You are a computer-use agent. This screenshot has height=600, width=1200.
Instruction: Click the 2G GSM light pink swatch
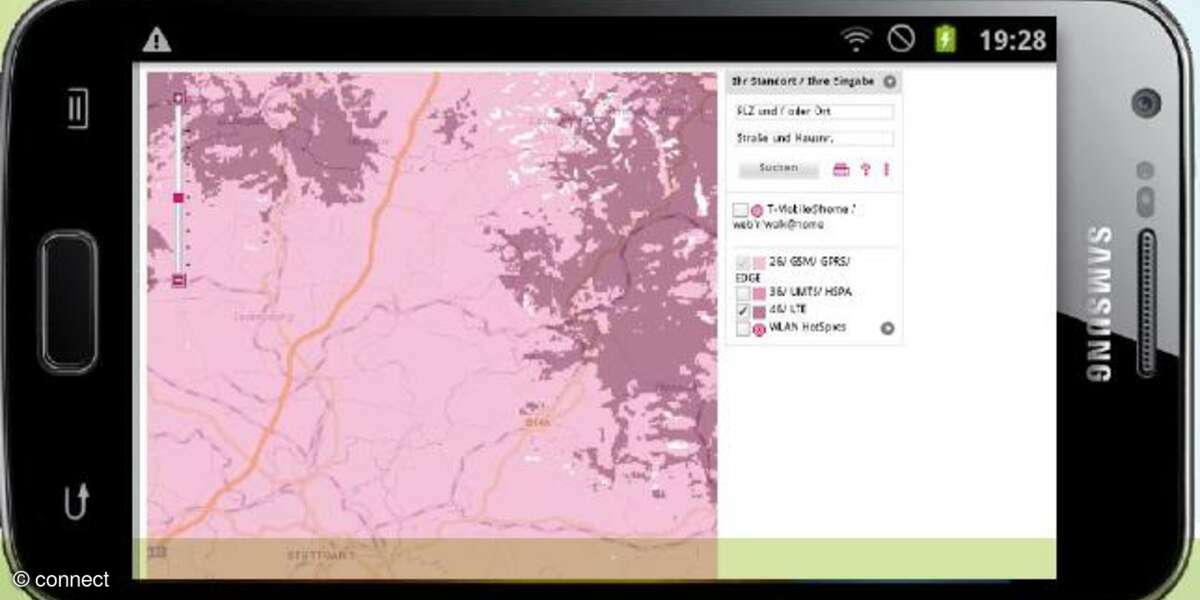759,263
